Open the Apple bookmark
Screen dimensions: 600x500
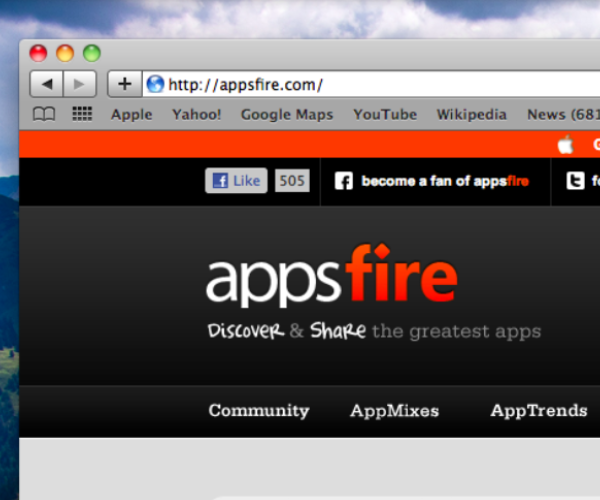click(x=132, y=114)
